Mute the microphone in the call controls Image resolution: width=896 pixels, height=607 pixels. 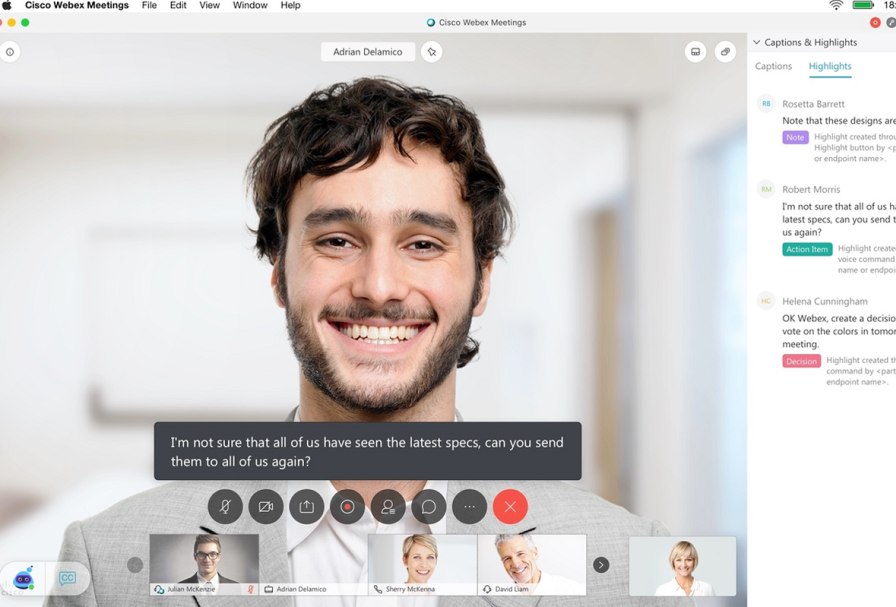coord(225,507)
